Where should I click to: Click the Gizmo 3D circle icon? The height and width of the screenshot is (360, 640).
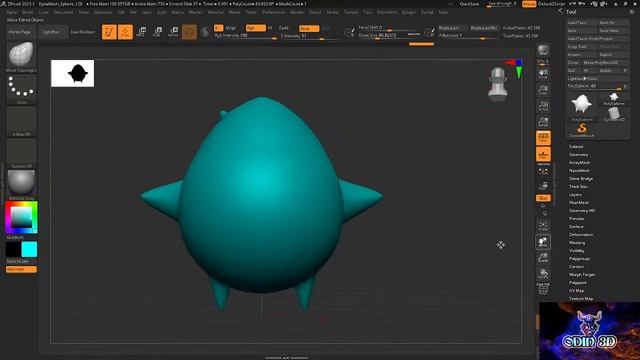pos(189,32)
